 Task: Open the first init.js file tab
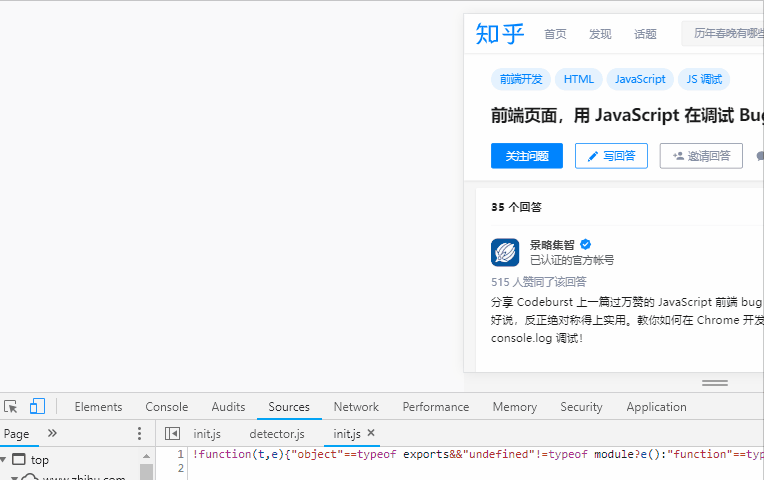tap(207, 434)
